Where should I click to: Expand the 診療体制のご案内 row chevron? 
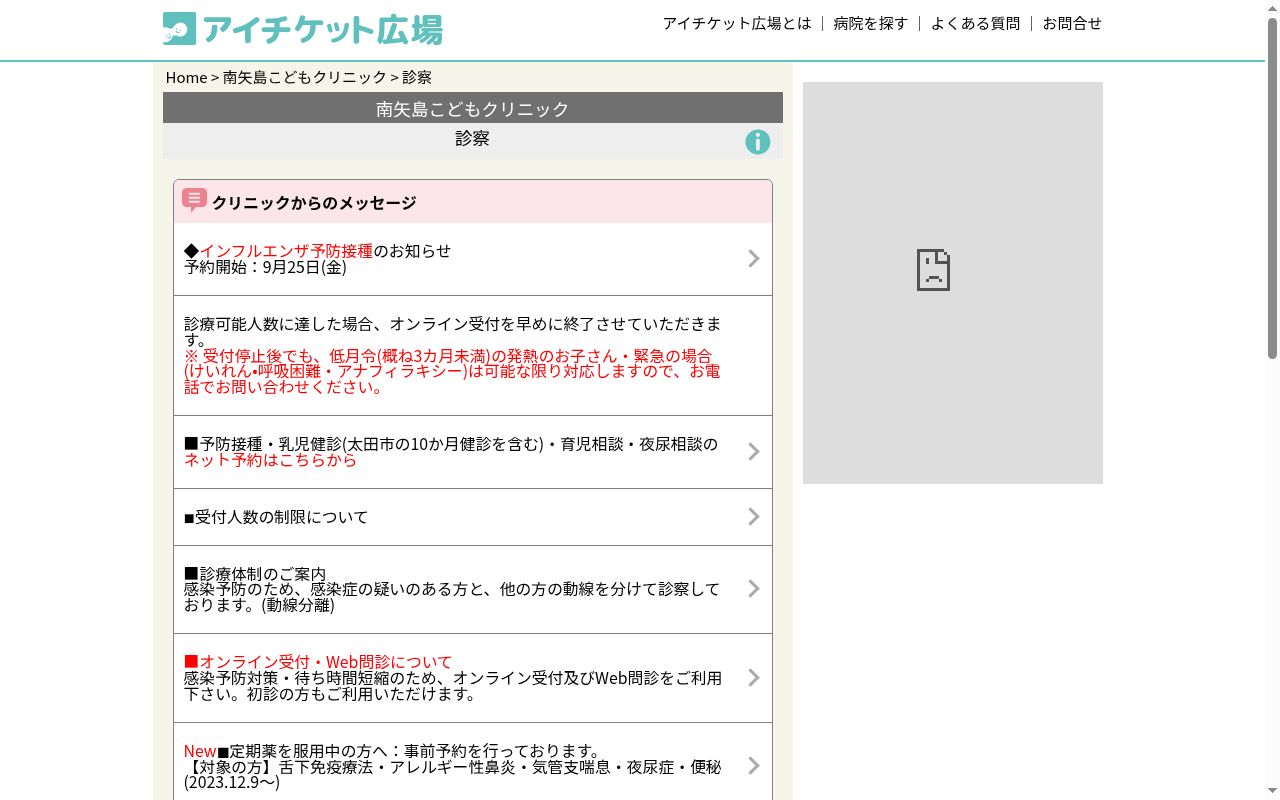tap(754, 589)
